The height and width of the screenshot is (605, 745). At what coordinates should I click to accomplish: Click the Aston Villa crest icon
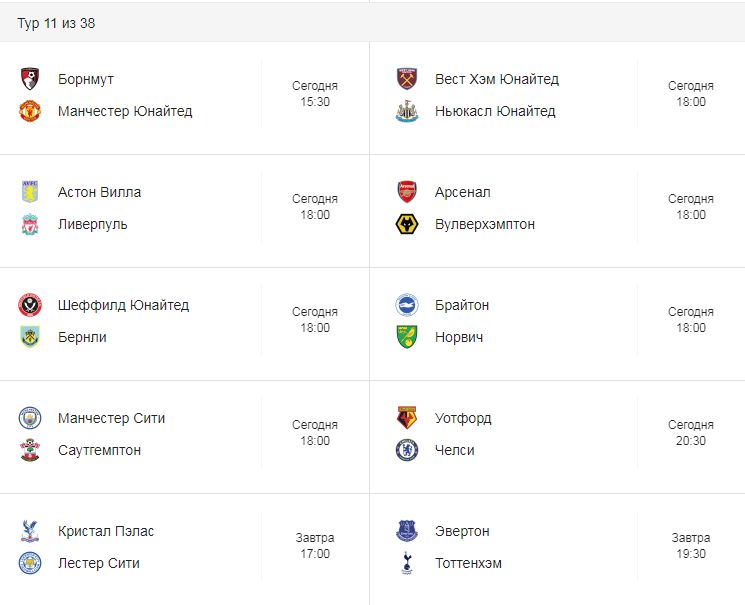tap(30, 192)
